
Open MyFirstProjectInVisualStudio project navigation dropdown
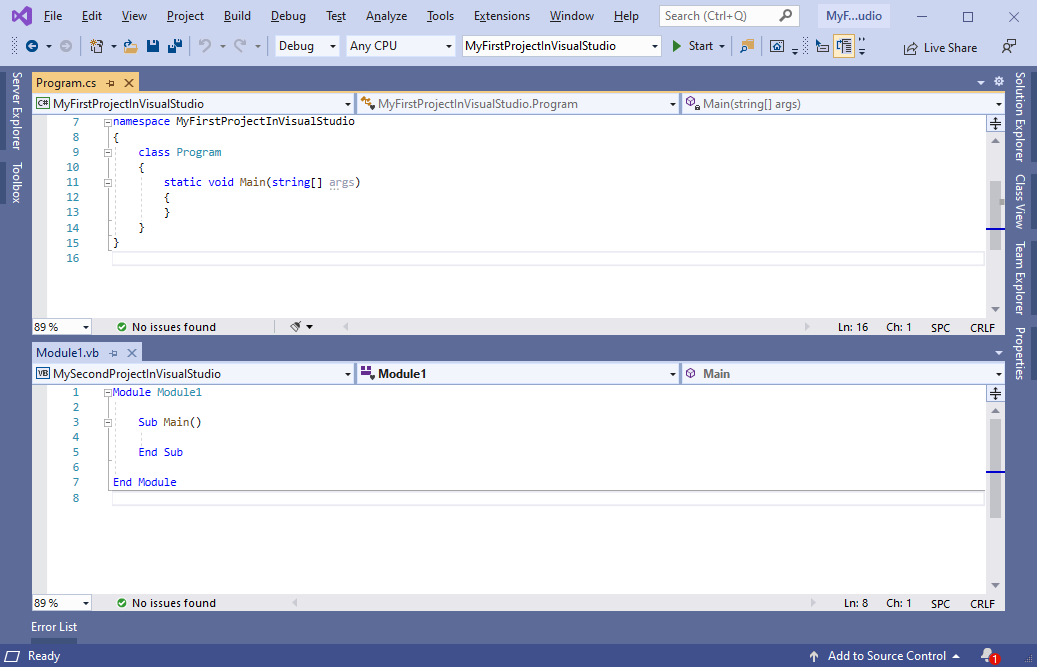pyautogui.click(x=194, y=104)
